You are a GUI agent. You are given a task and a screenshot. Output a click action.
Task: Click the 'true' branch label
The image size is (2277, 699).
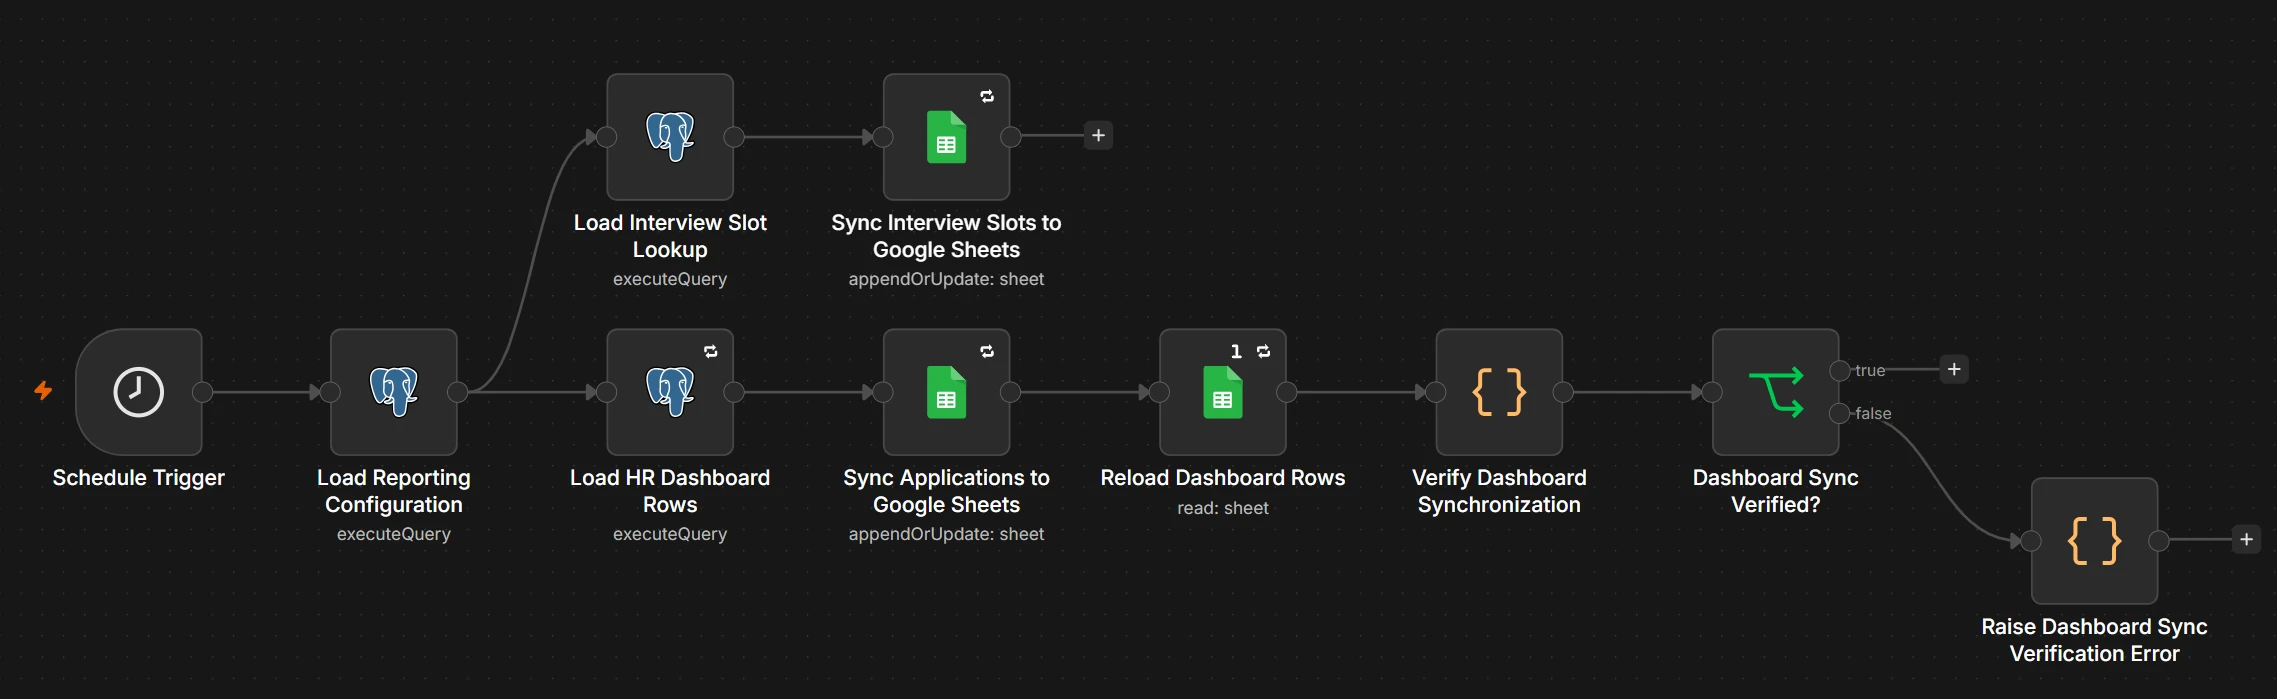click(x=1870, y=370)
